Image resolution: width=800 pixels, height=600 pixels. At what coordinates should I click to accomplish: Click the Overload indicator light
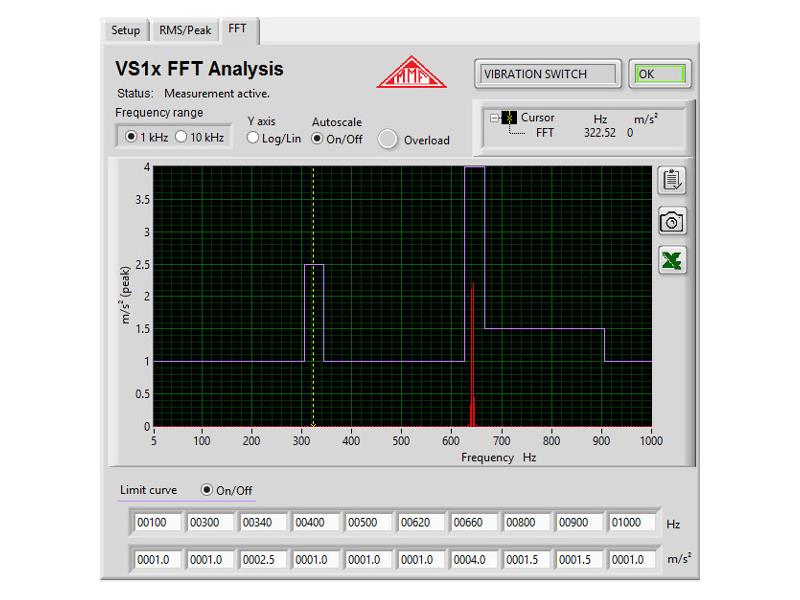[x=387, y=139]
